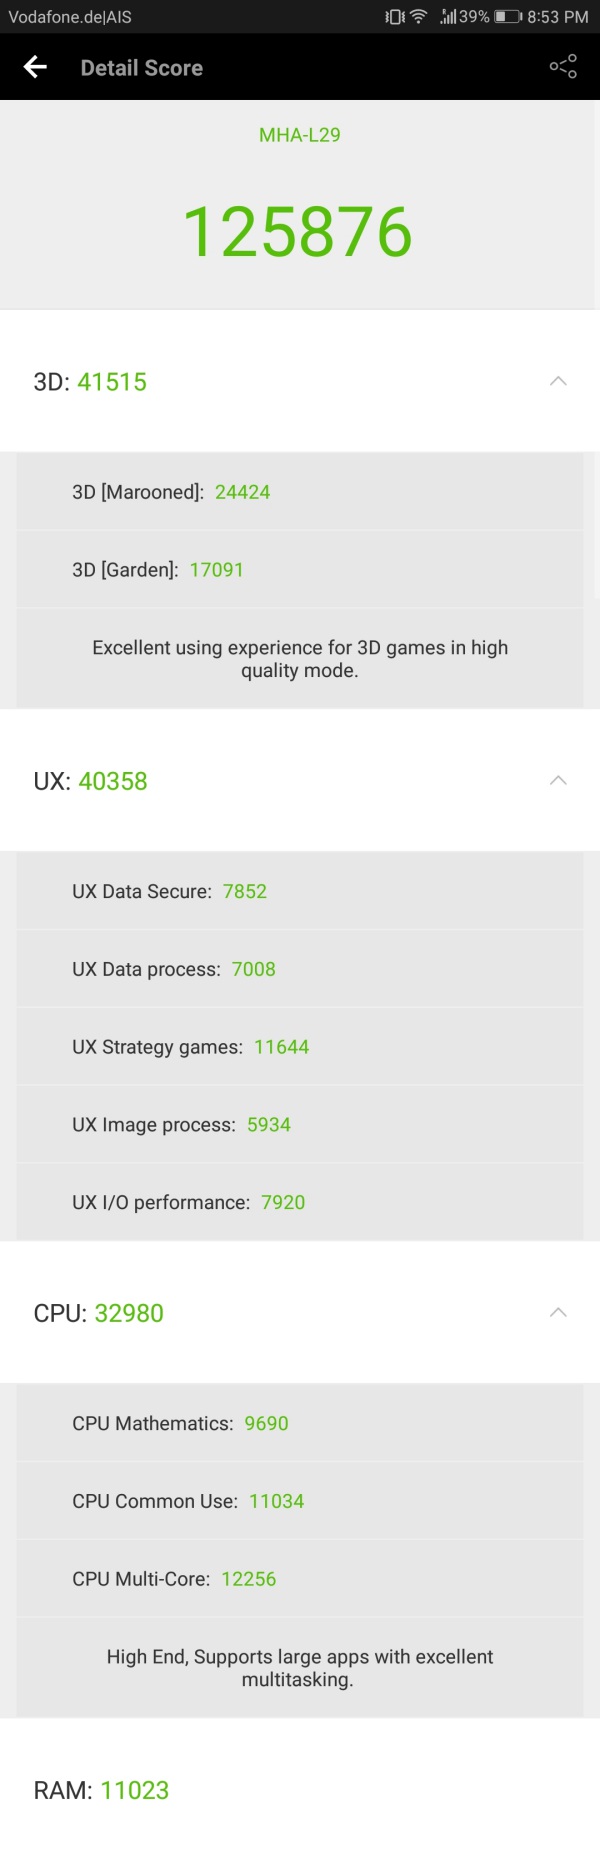
Task: Select the UX I/O performance row
Action: (x=300, y=1202)
